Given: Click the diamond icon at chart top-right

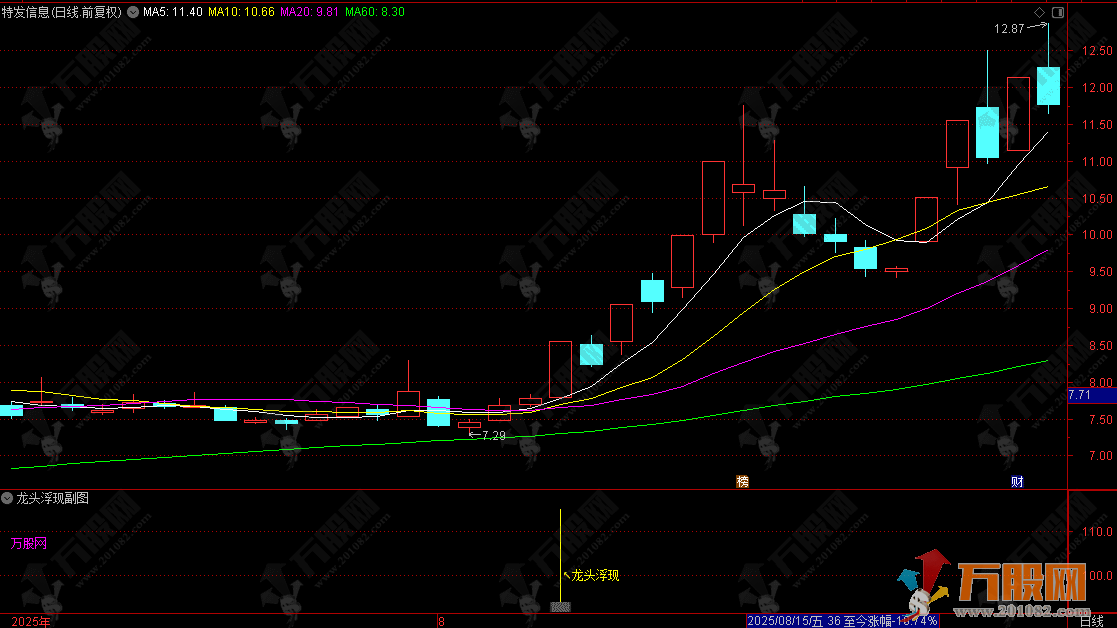Looking at the screenshot, I should coord(1039,12).
